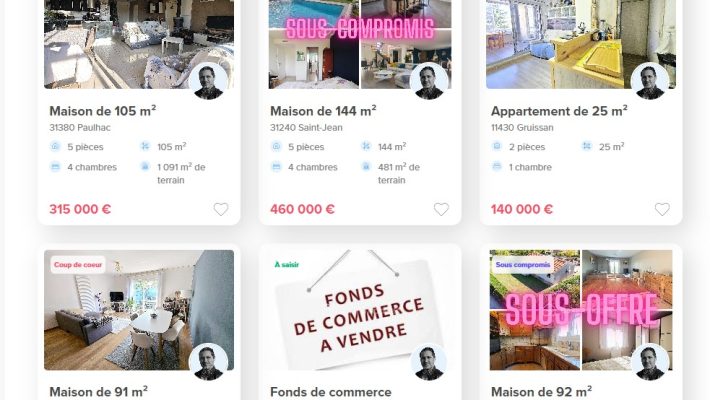Open the Fonds de commerce listing title
This screenshot has height=400, width=710.
coord(331,392)
